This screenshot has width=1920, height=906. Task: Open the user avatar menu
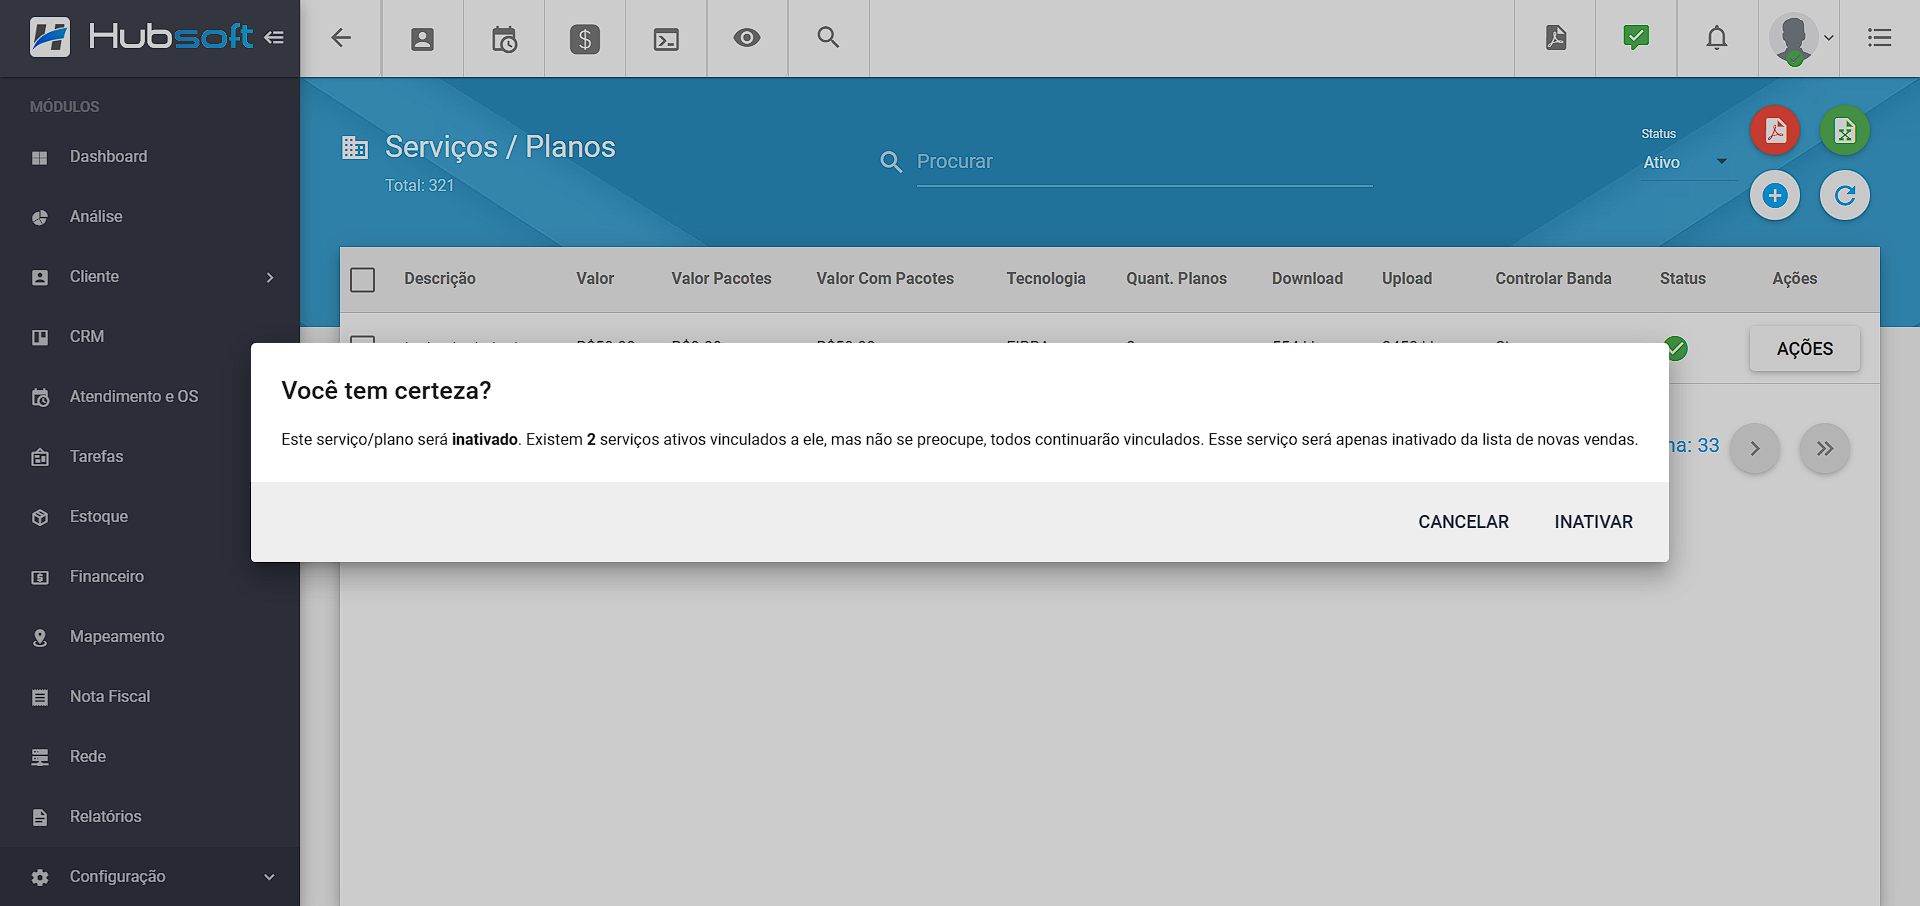tap(1800, 39)
